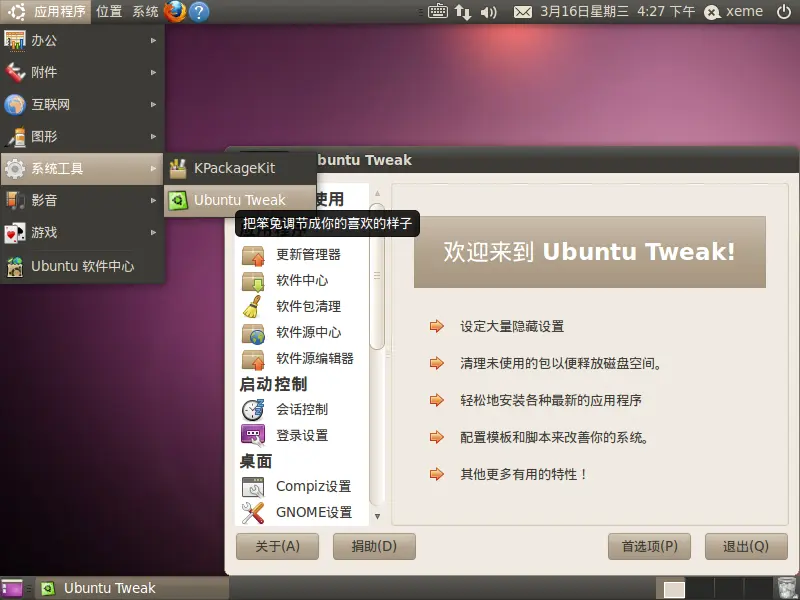Click the Ubuntu Tweak taskbar button
The height and width of the screenshot is (600, 800).
coord(132,588)
